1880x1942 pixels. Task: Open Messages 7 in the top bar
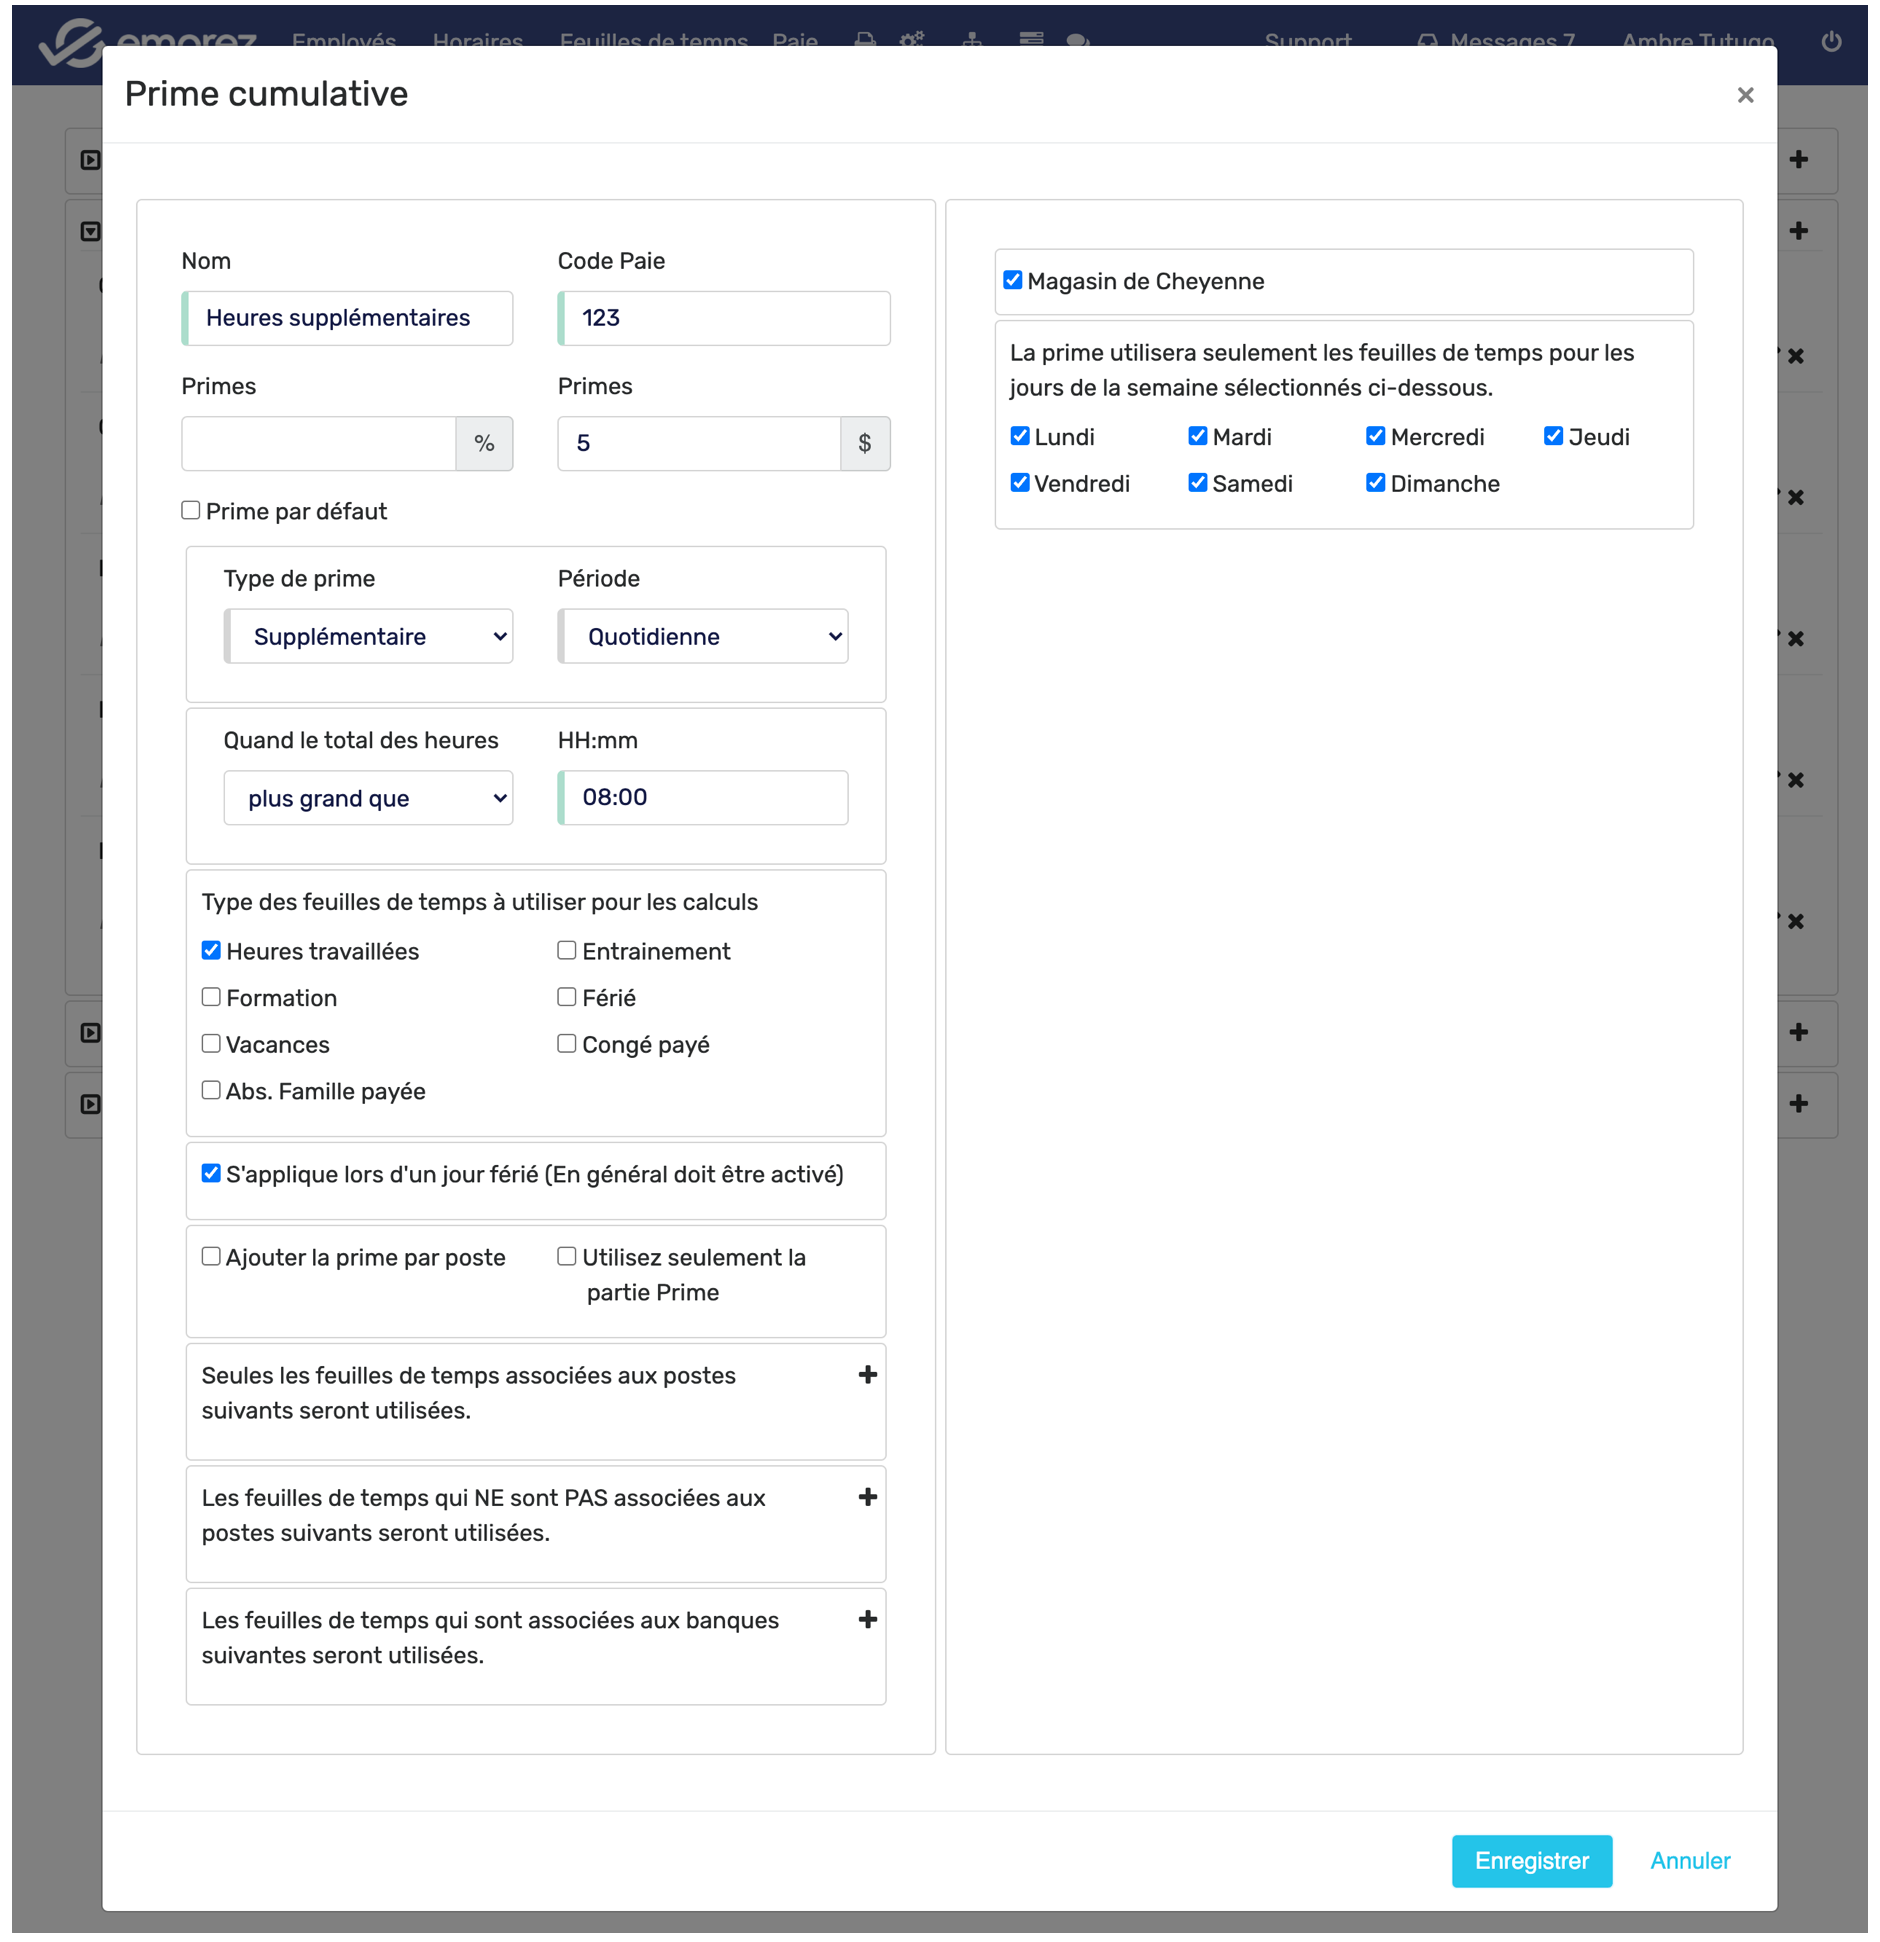(1497, 41)
